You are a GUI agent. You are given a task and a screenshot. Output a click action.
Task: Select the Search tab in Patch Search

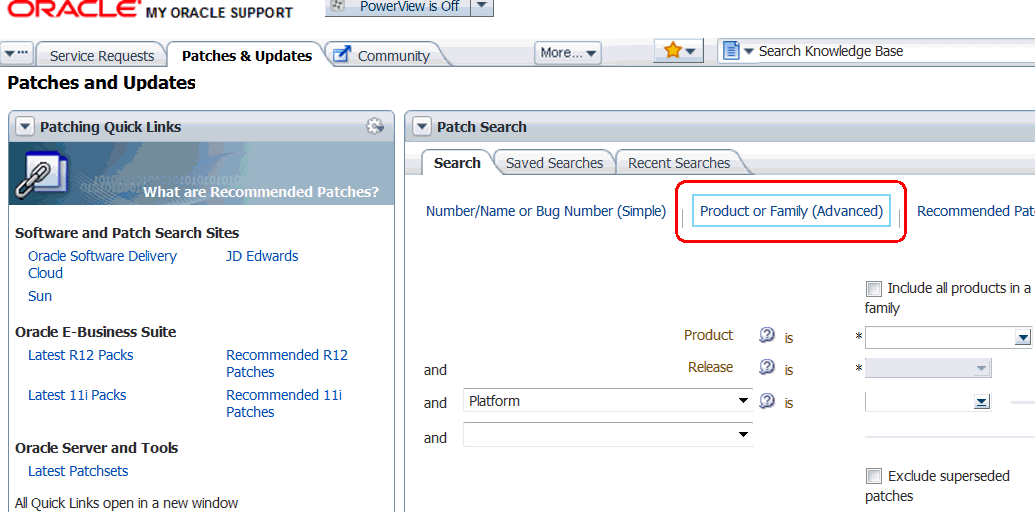click(457, 162)
